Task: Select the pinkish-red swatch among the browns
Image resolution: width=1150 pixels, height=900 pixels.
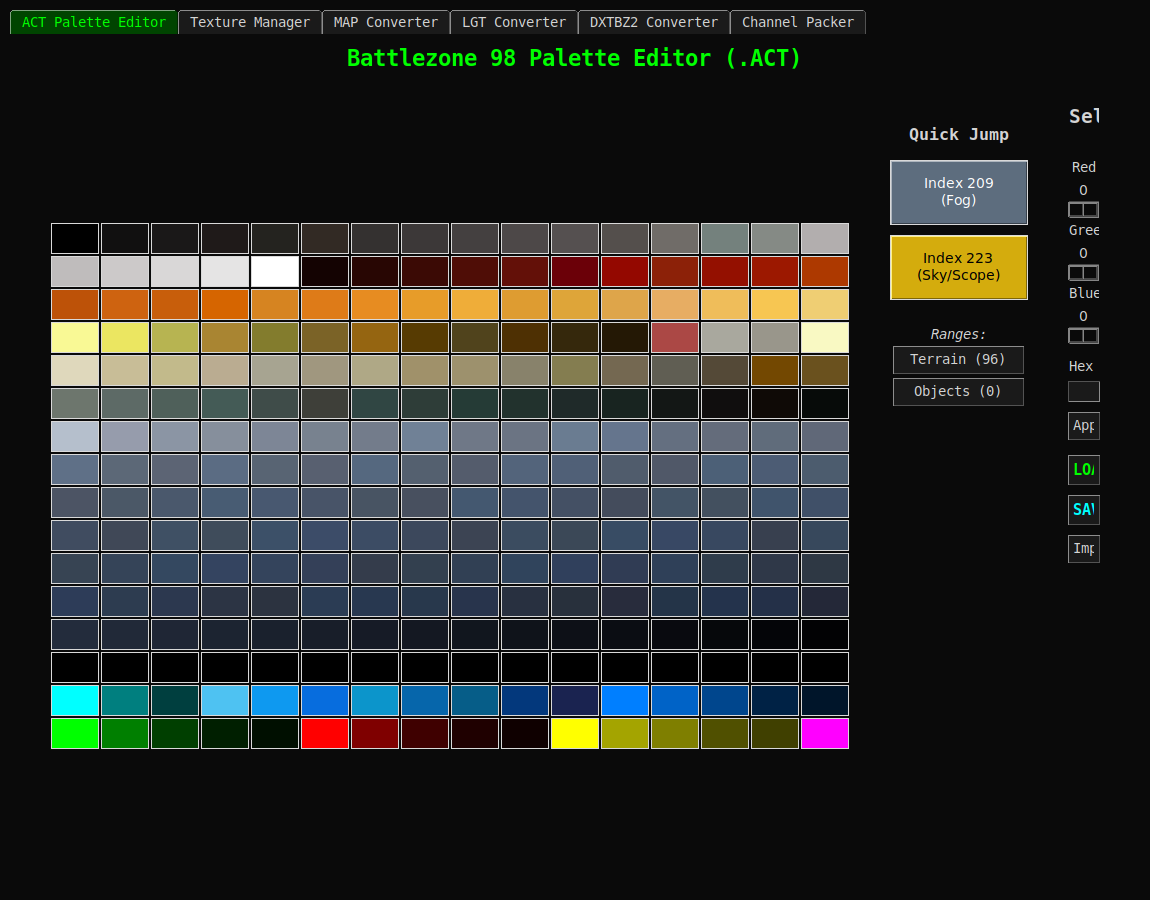Action: pyautogui.click(x=675, y=337)
